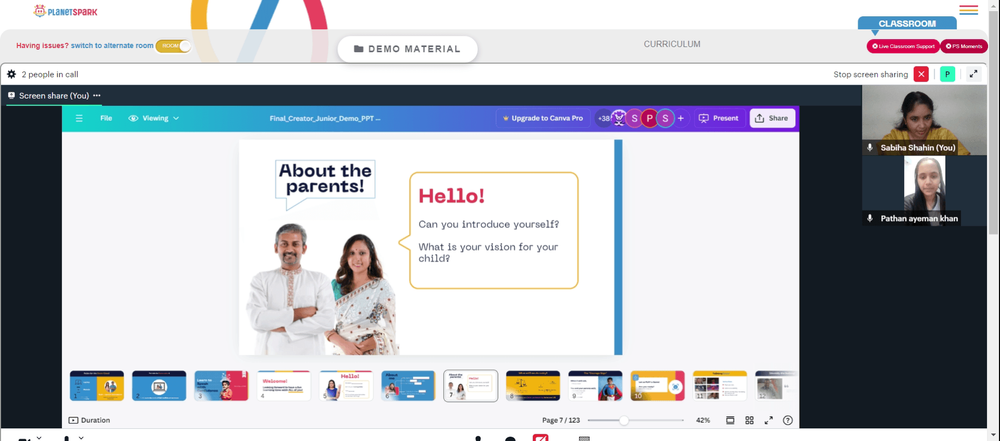Image resolution: width=1000 pixels, height=441 pixels.
Task: Open the Viewing mode dropdown
Action: 154,118
